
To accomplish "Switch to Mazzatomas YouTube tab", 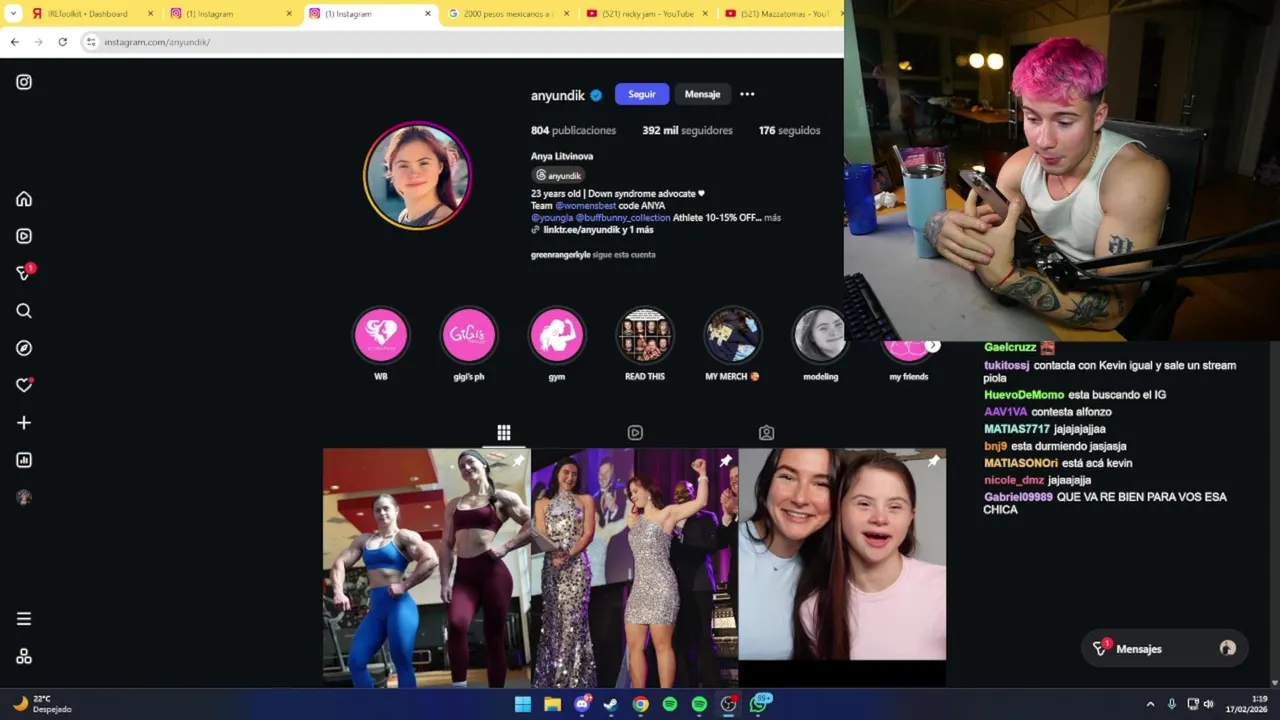I will tap(784, 14).
